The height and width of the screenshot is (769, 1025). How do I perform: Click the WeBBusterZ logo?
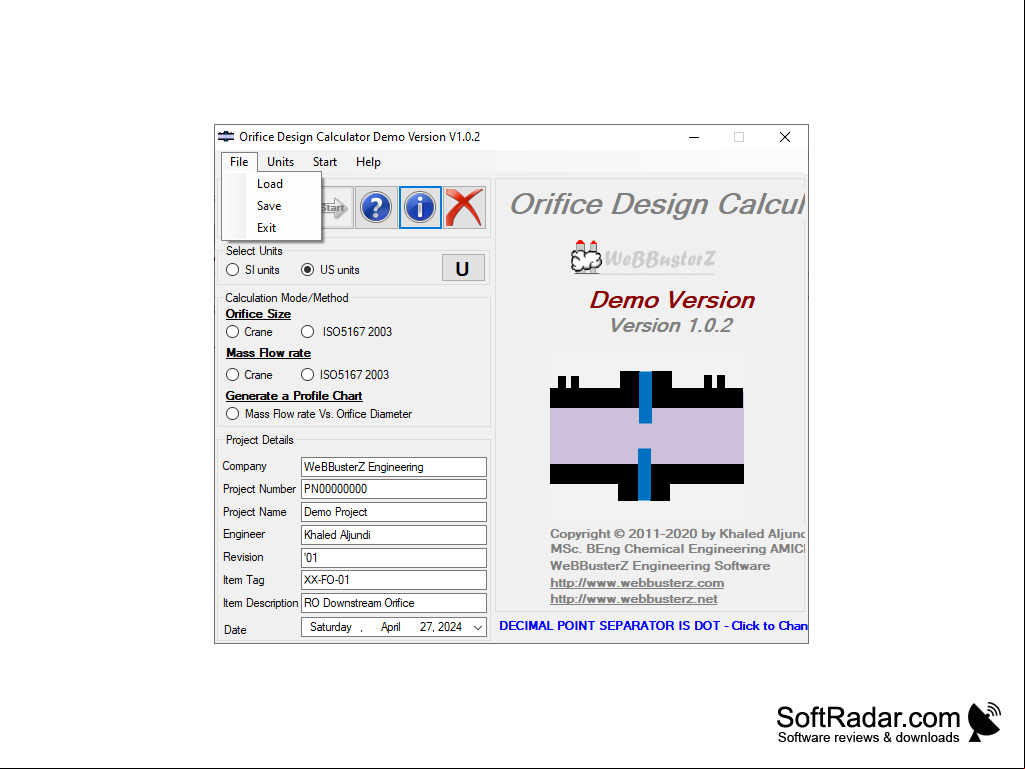coord(643,257)
